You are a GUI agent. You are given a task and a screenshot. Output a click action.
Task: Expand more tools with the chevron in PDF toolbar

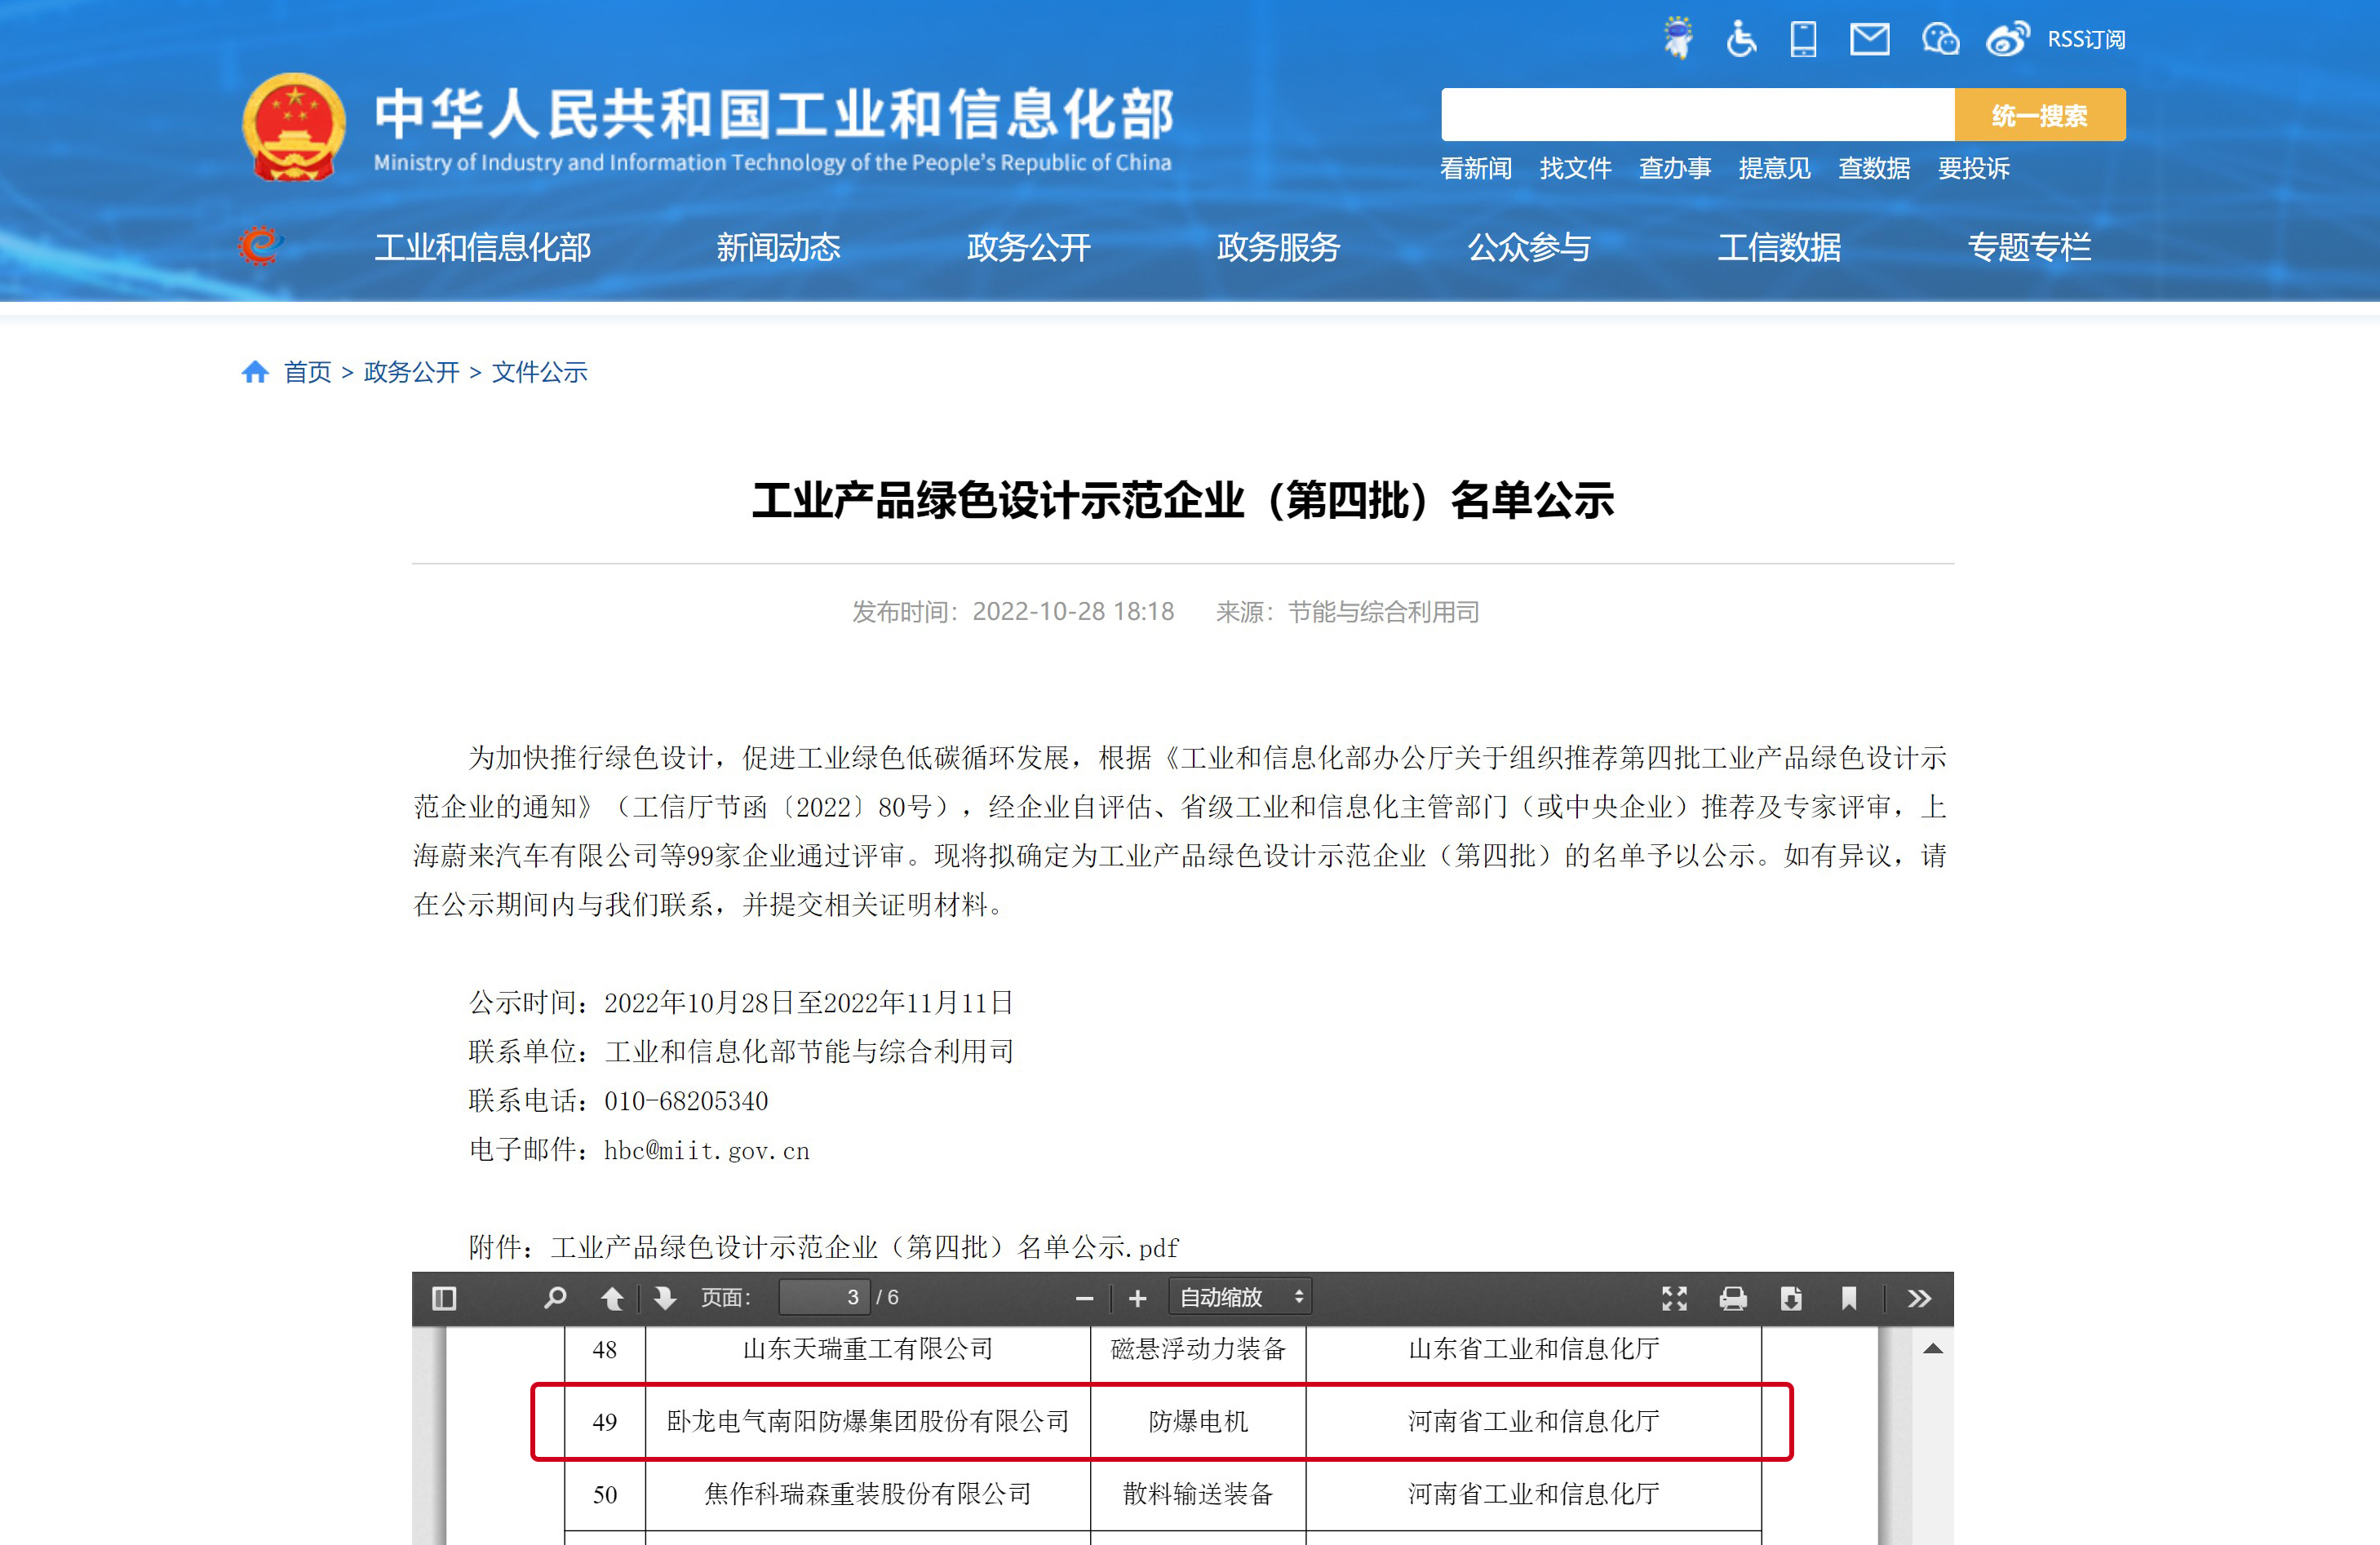[1919, 1298]
